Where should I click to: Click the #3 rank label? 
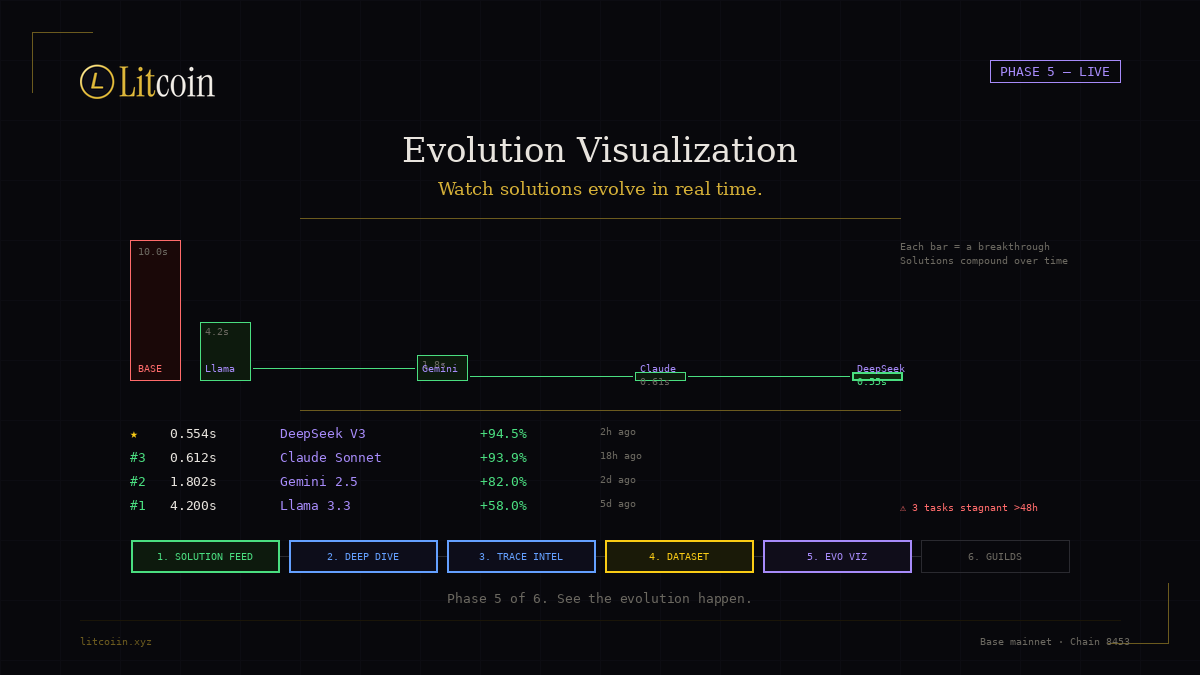(x=138, y=458)
